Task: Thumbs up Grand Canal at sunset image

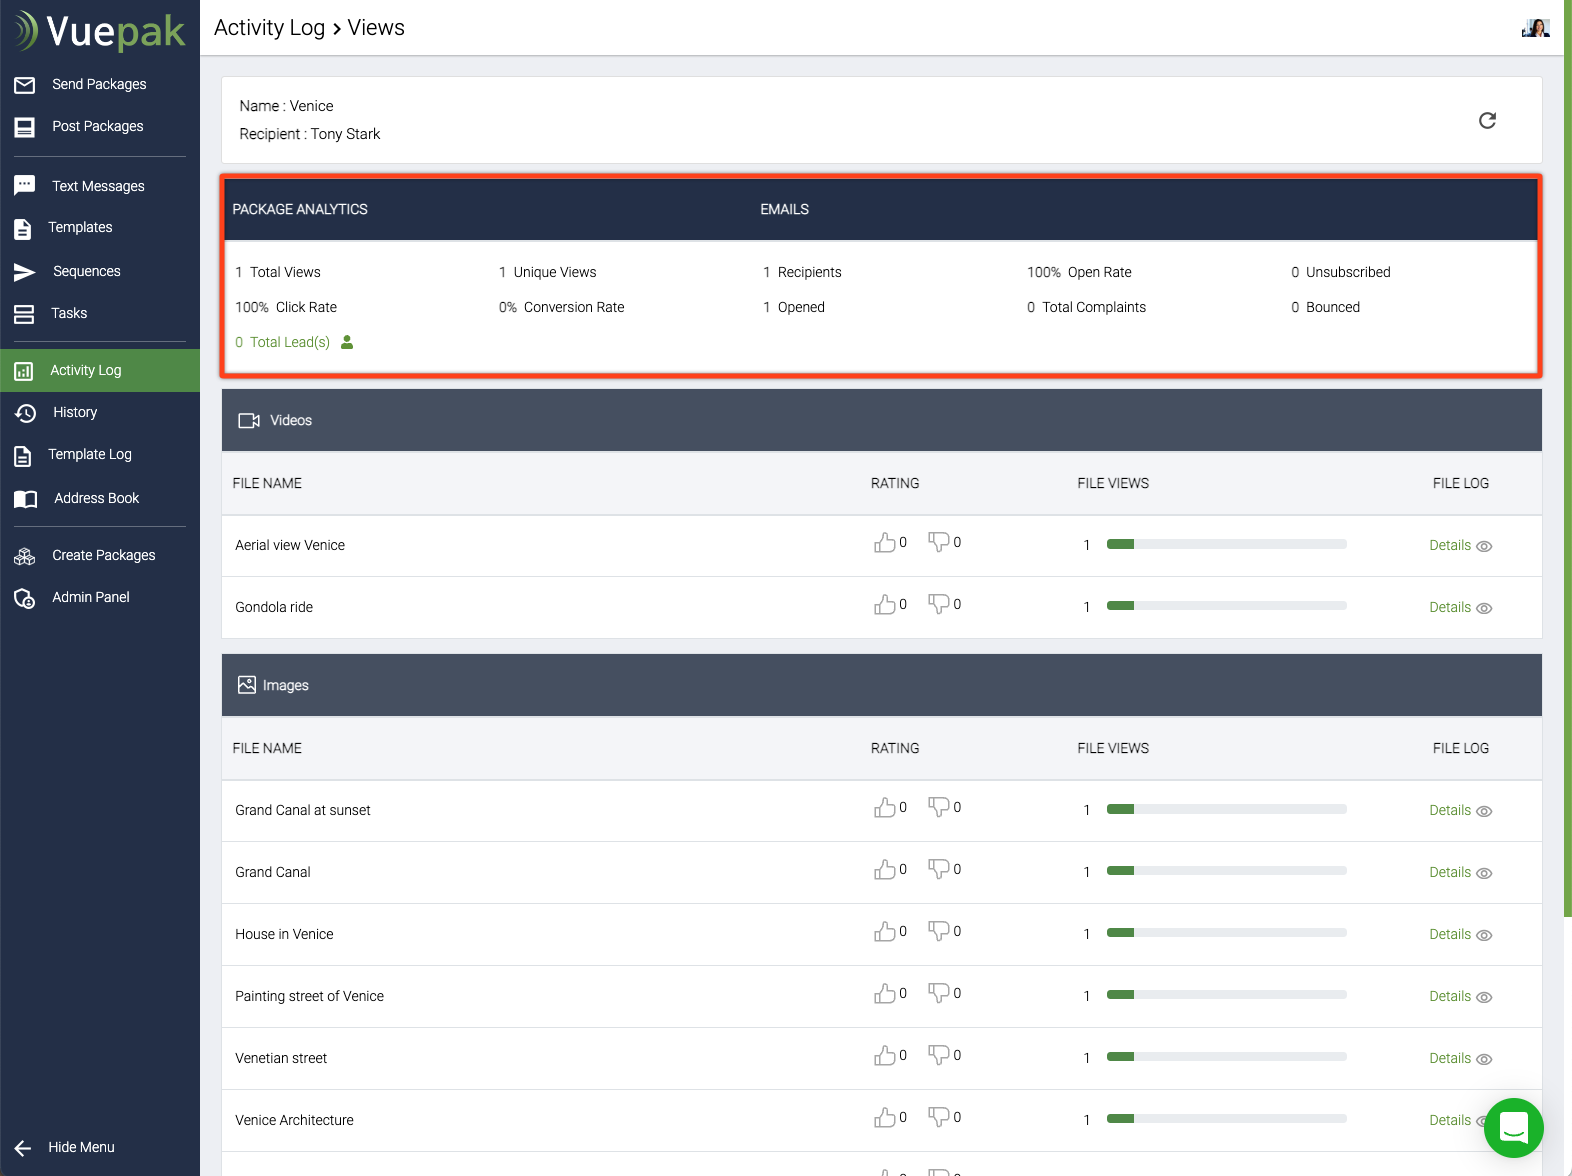Action: pos(884,808)
